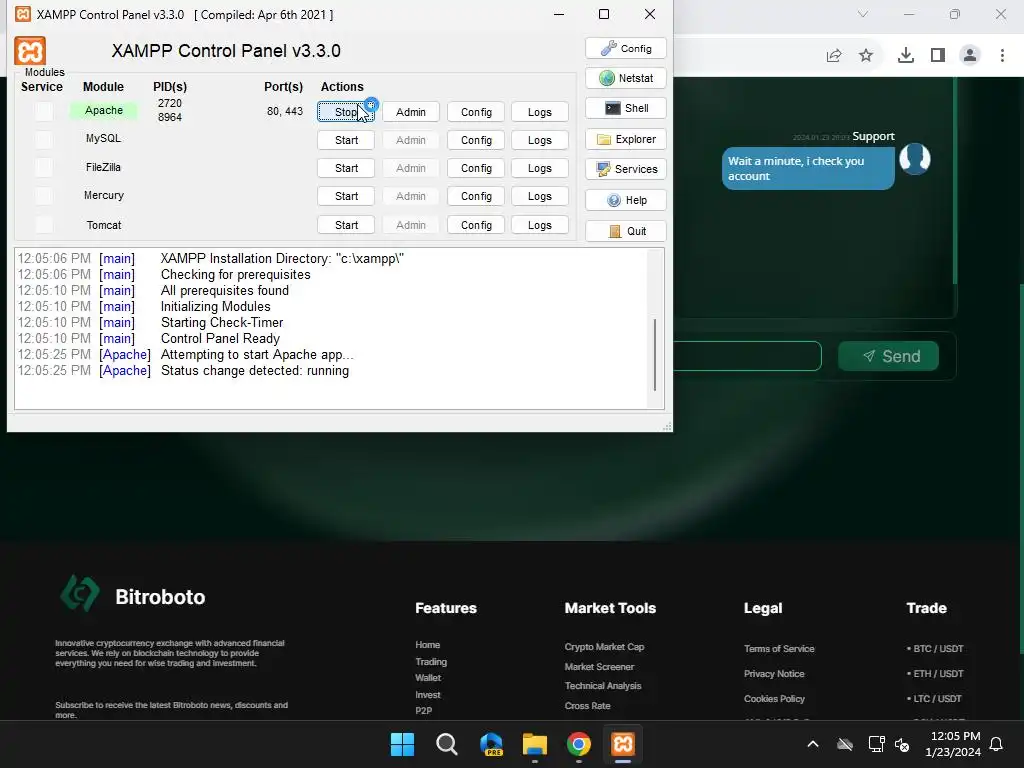
Task: Open Apache Config menu
Action: [x=476, y=112]
